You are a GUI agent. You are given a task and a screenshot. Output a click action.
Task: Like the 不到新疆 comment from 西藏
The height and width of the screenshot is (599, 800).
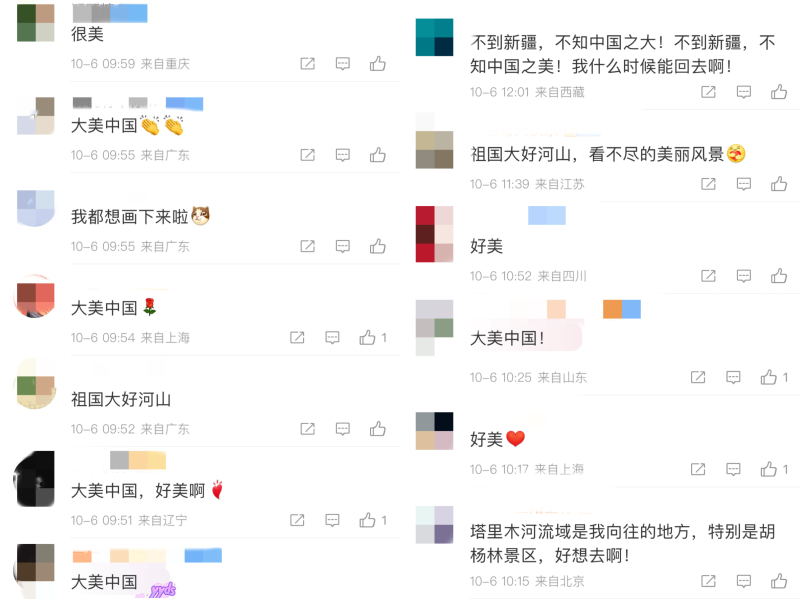(779, 92)
